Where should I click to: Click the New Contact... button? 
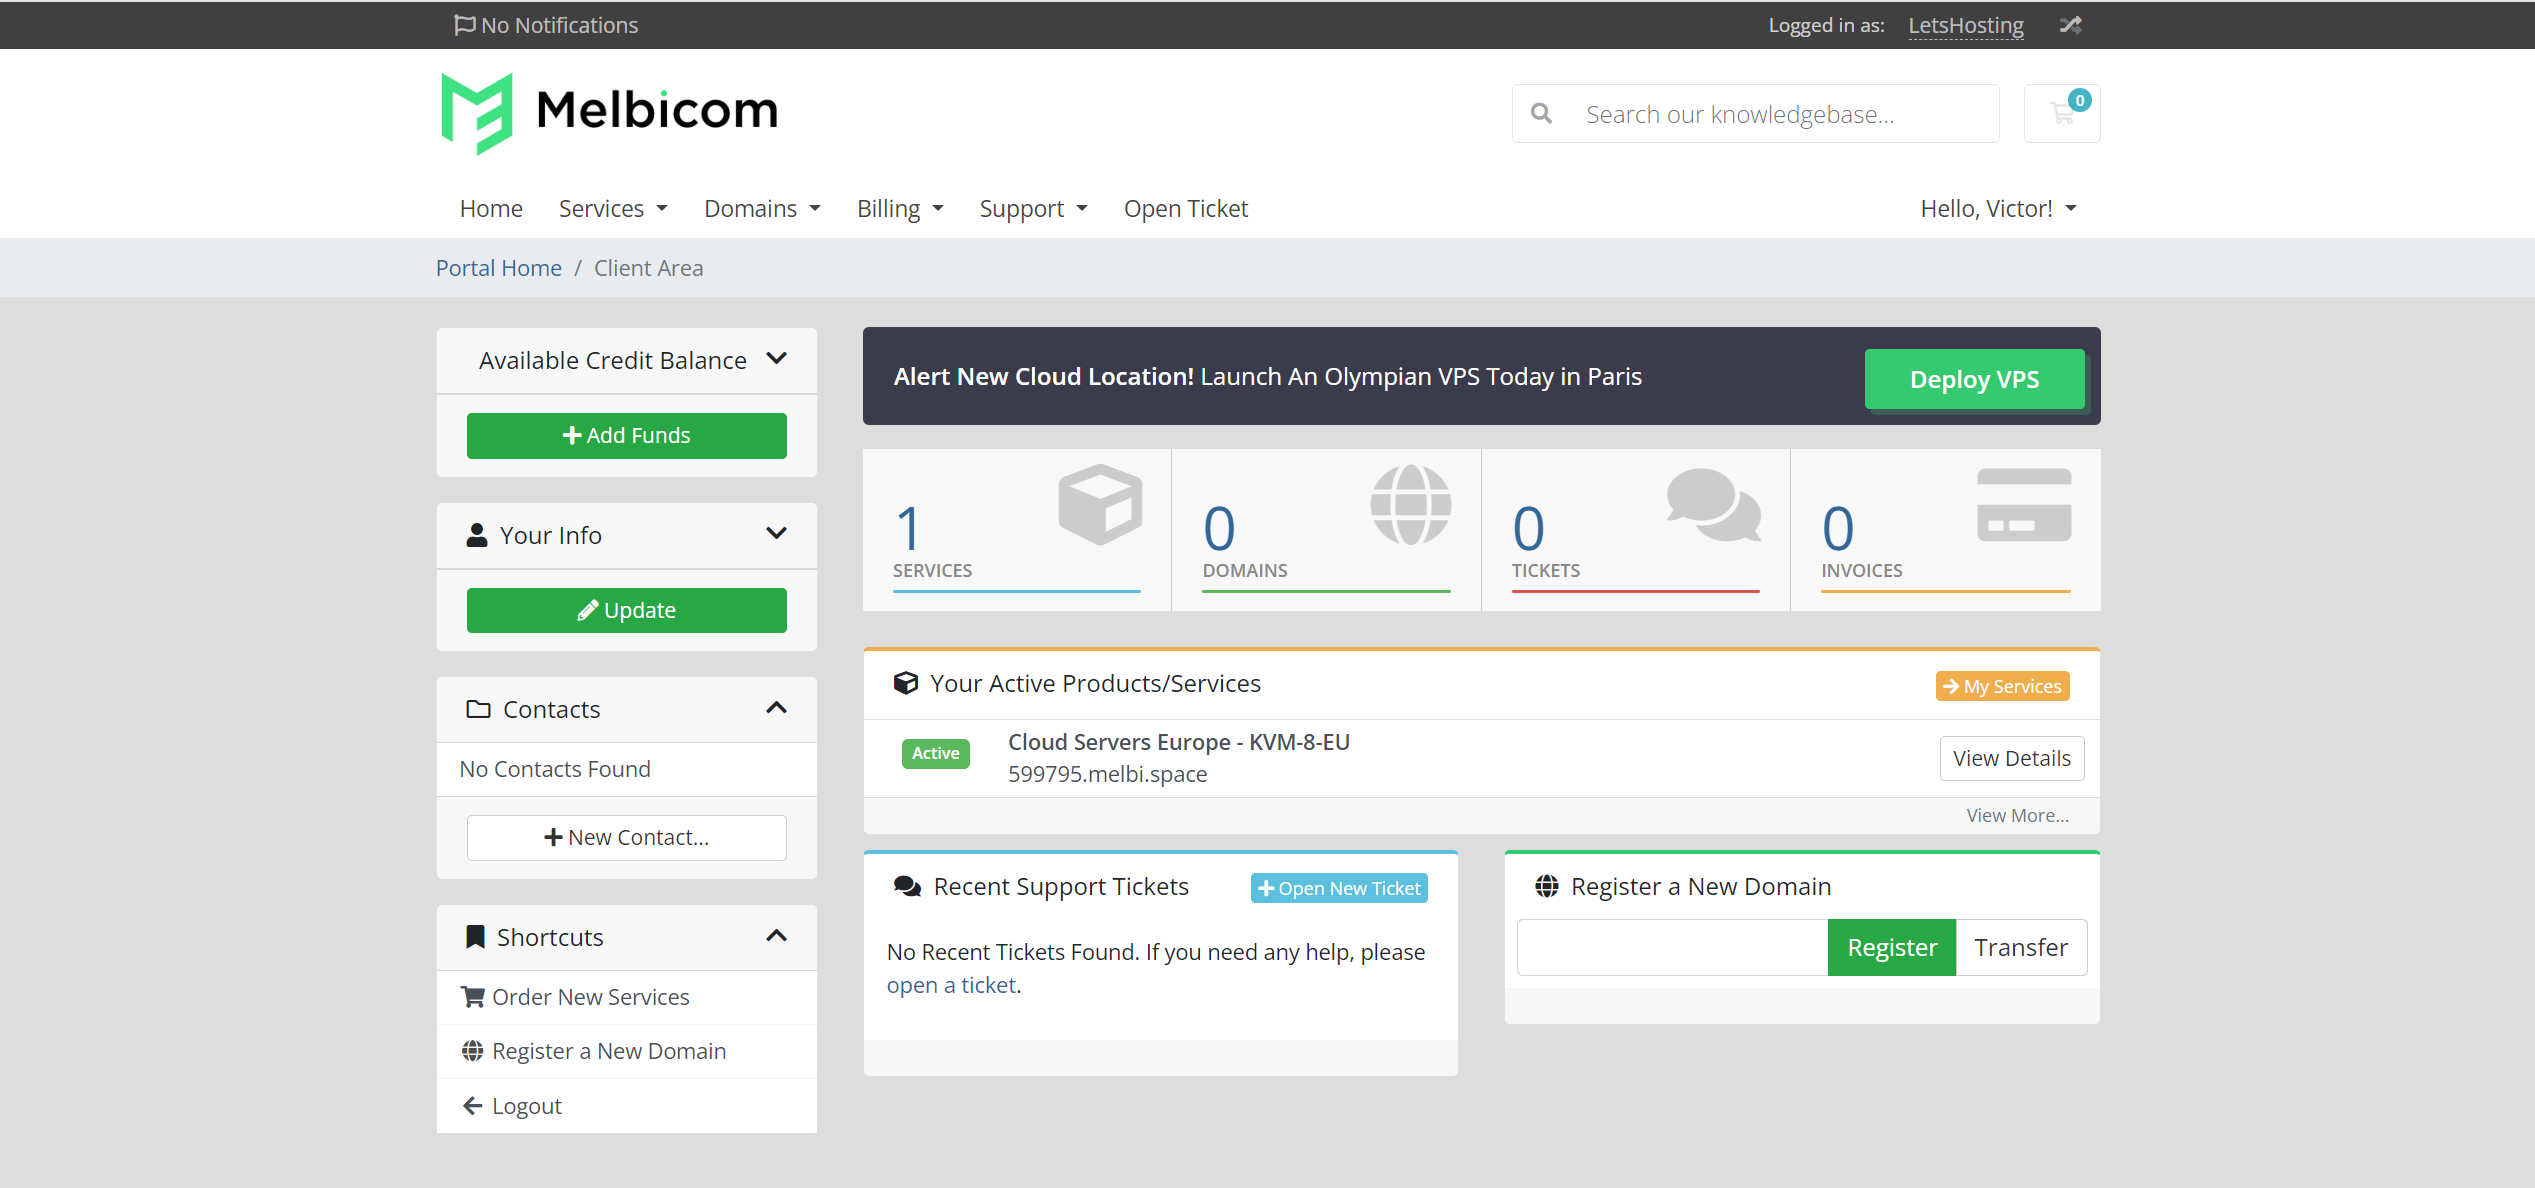[x=627, y=838]
